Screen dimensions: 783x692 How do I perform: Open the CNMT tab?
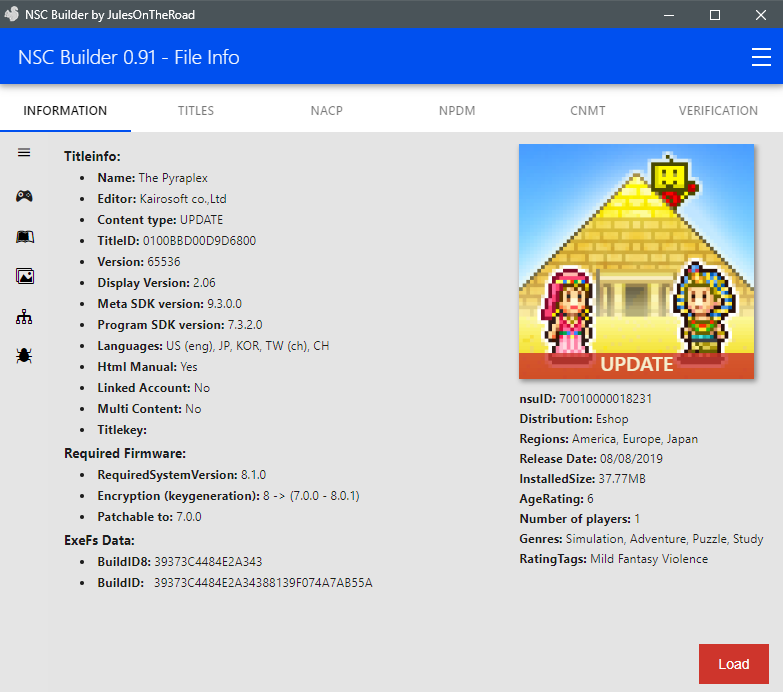tap(588, 110)
